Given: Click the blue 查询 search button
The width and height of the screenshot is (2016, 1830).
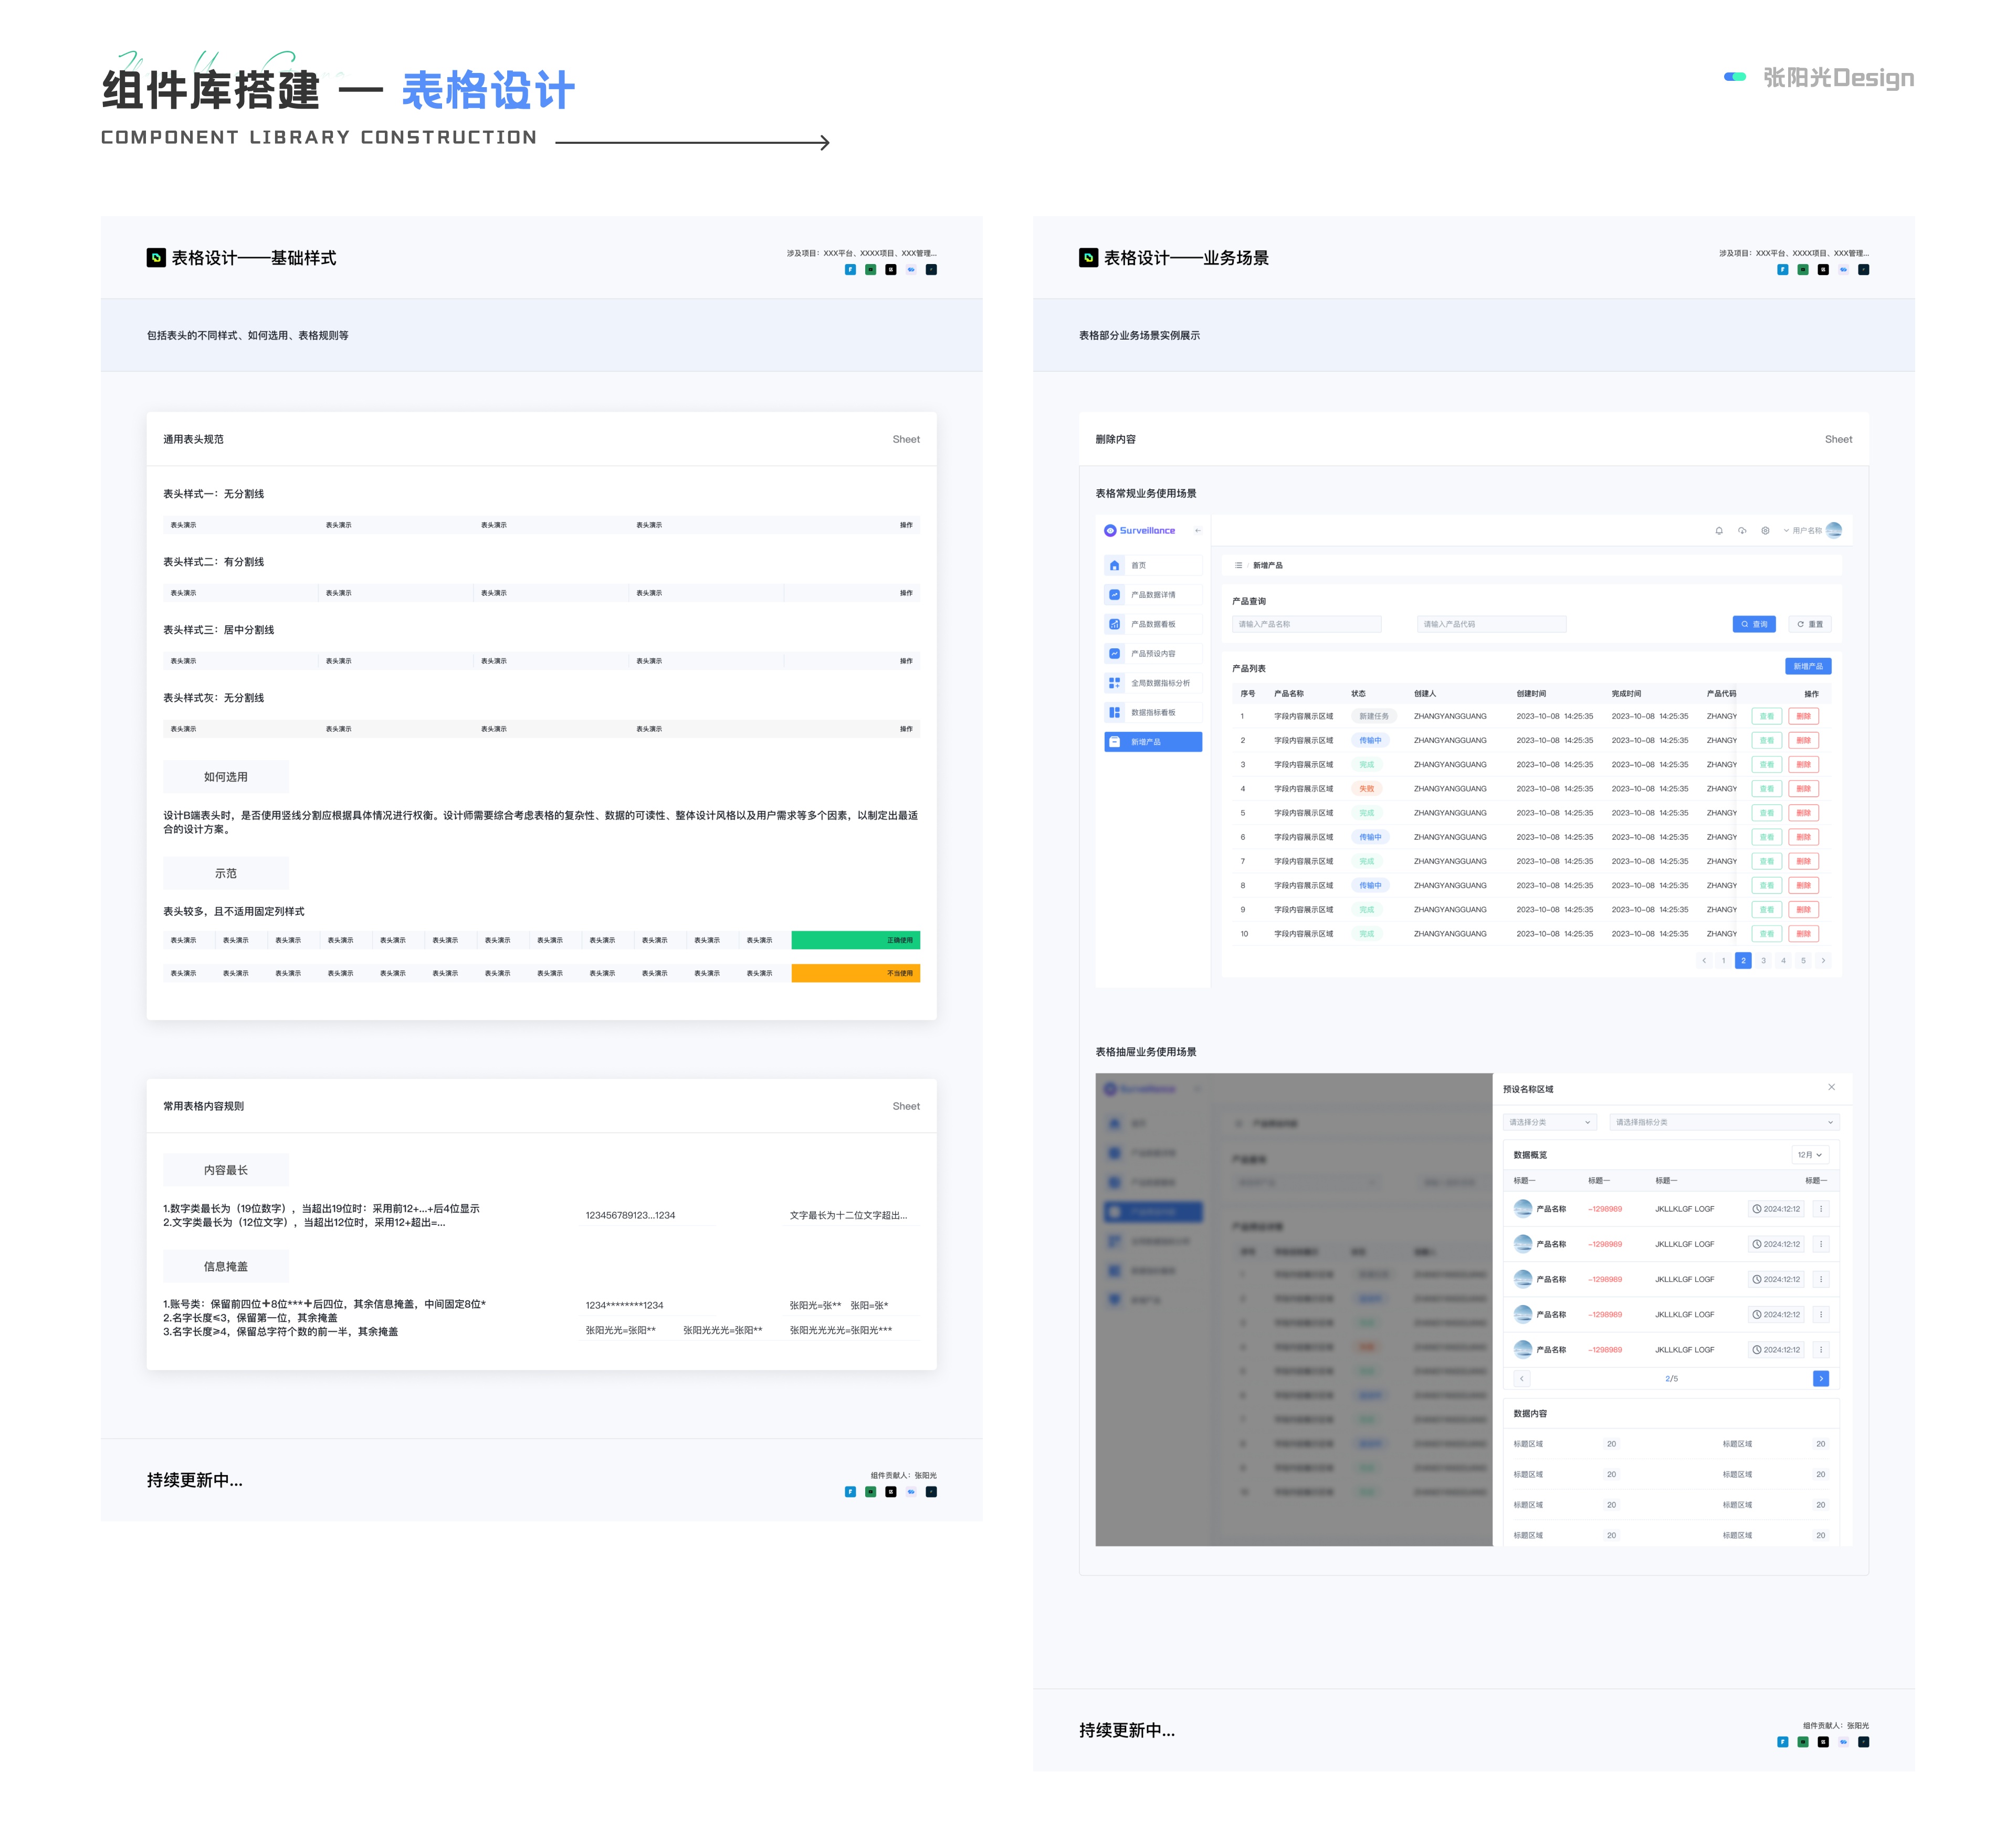Looking at the screenshot, I should [x=1753, y=624].
